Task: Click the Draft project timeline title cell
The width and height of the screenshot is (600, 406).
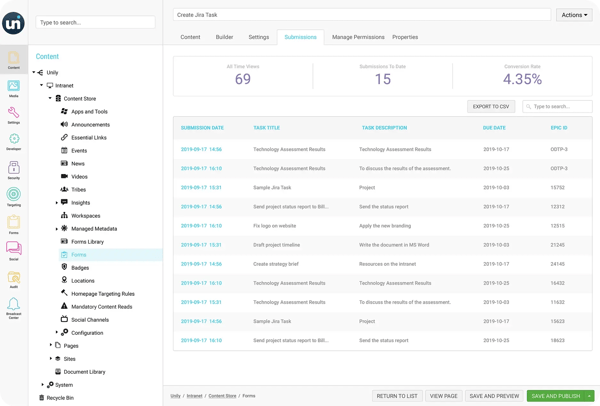Action: click(x=276, y=245)
